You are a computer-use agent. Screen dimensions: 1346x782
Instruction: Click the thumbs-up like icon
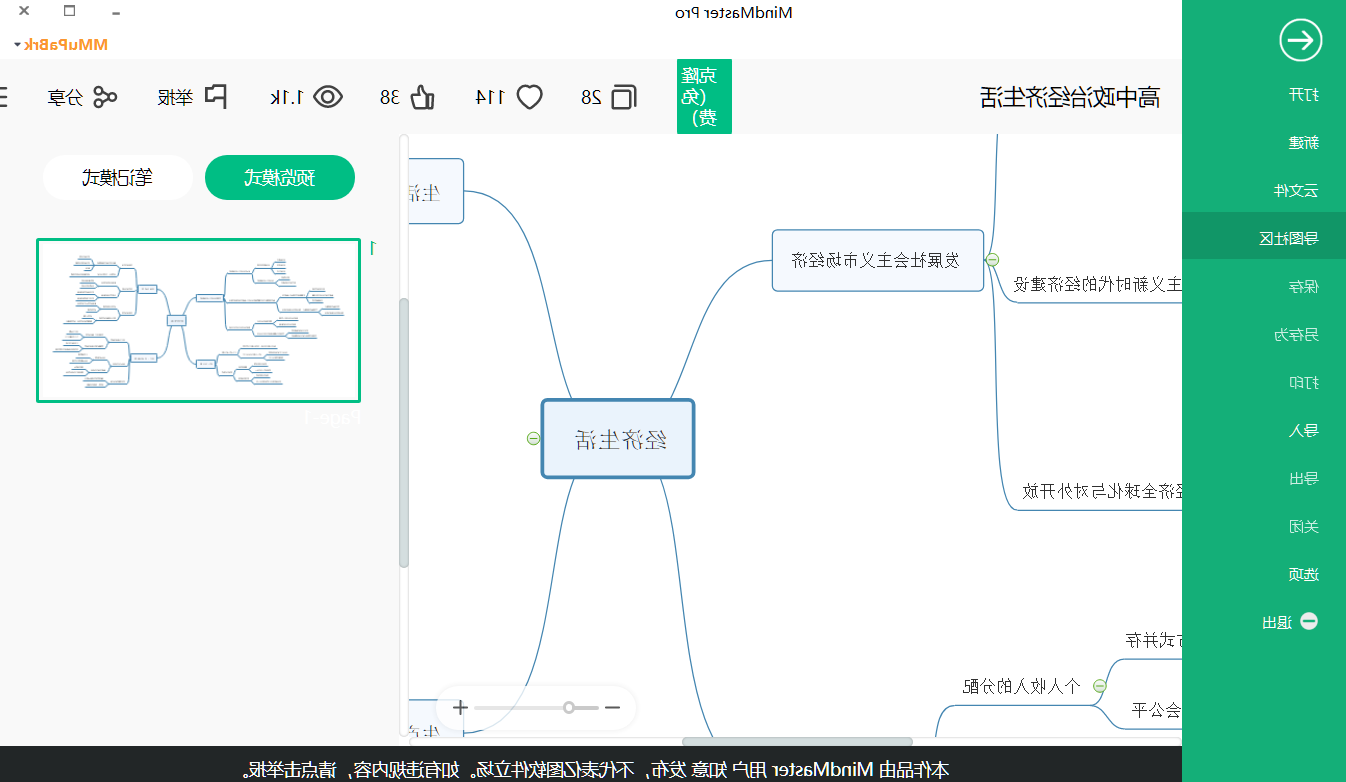coord(422,97)
